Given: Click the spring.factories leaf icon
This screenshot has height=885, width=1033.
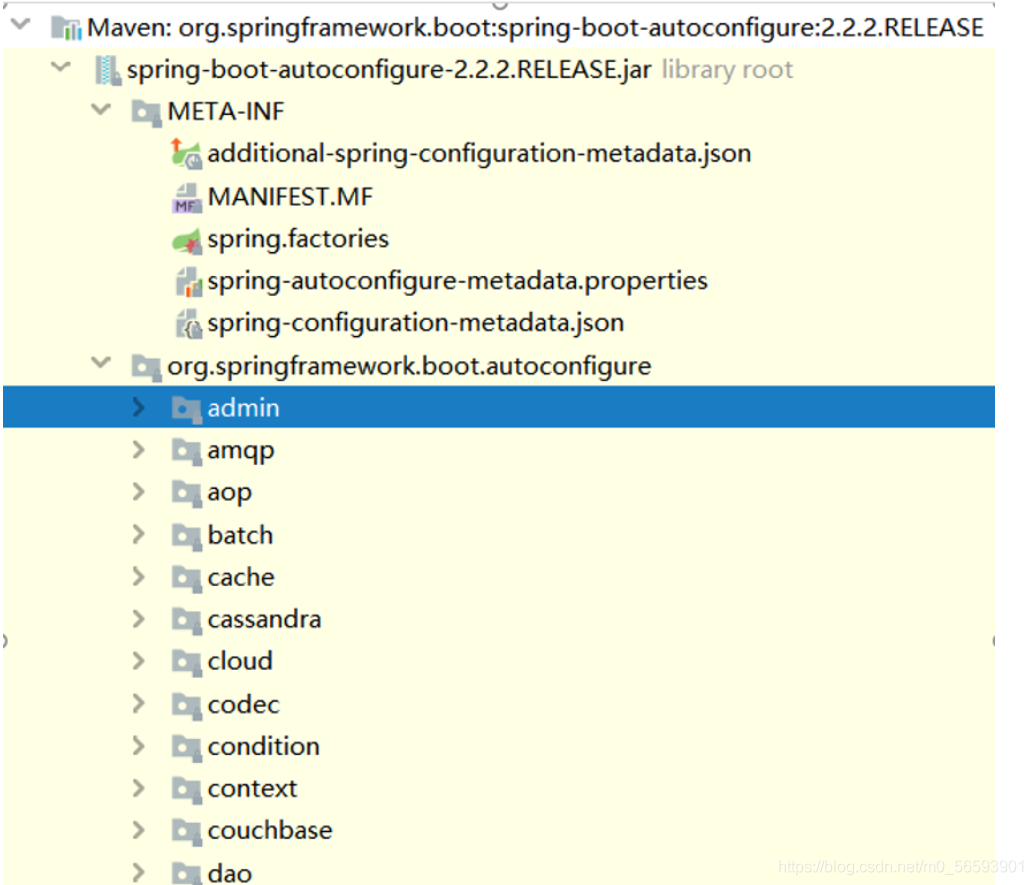Looking at the screenshot, I should coord(186,241).
